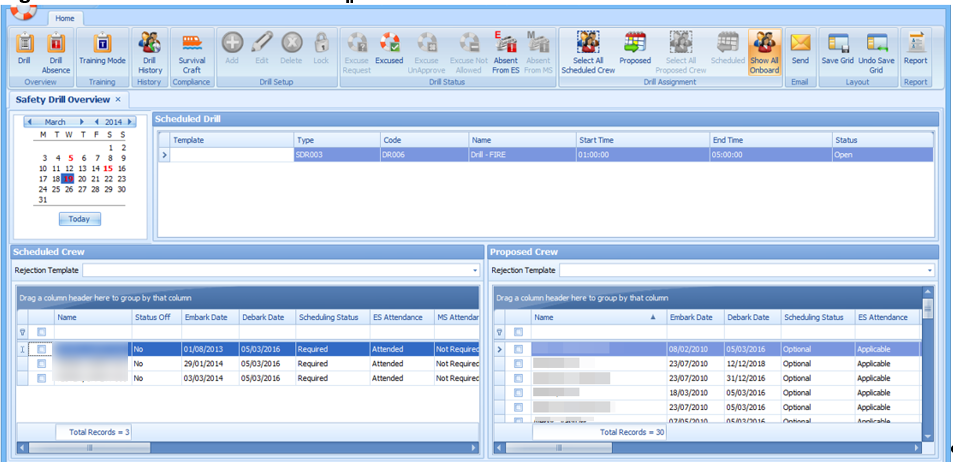Click the DR006 code cell
This screenshot has width=953, height=462.
click(424, 155)
